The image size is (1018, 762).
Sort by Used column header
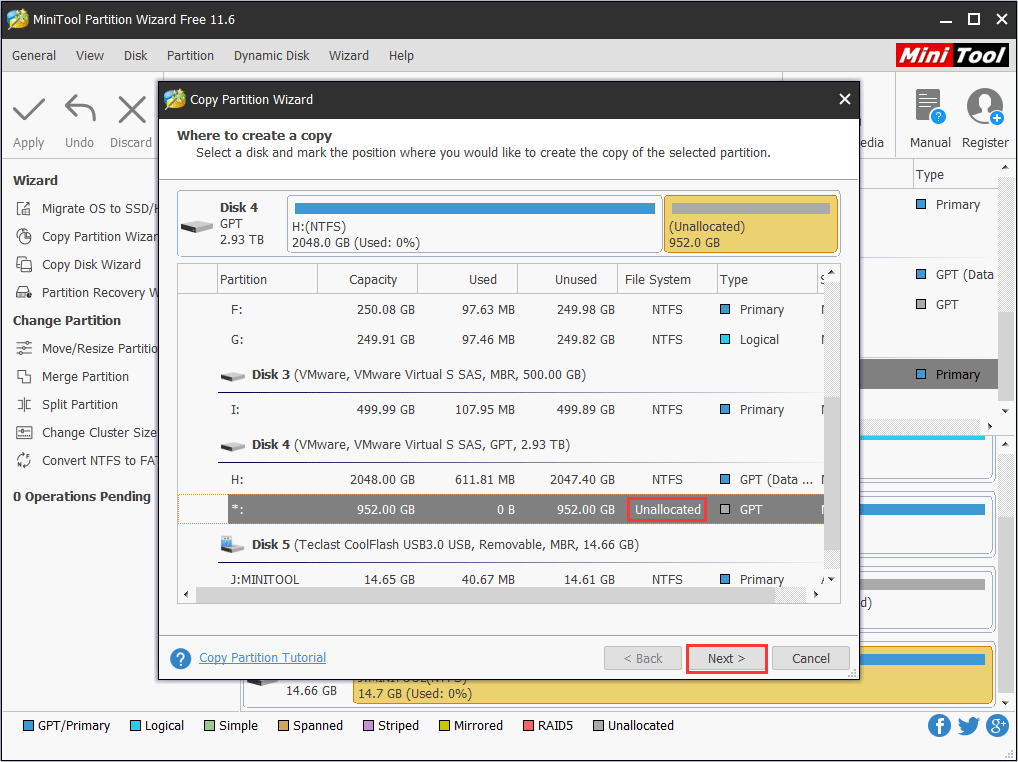click(467, 279)
